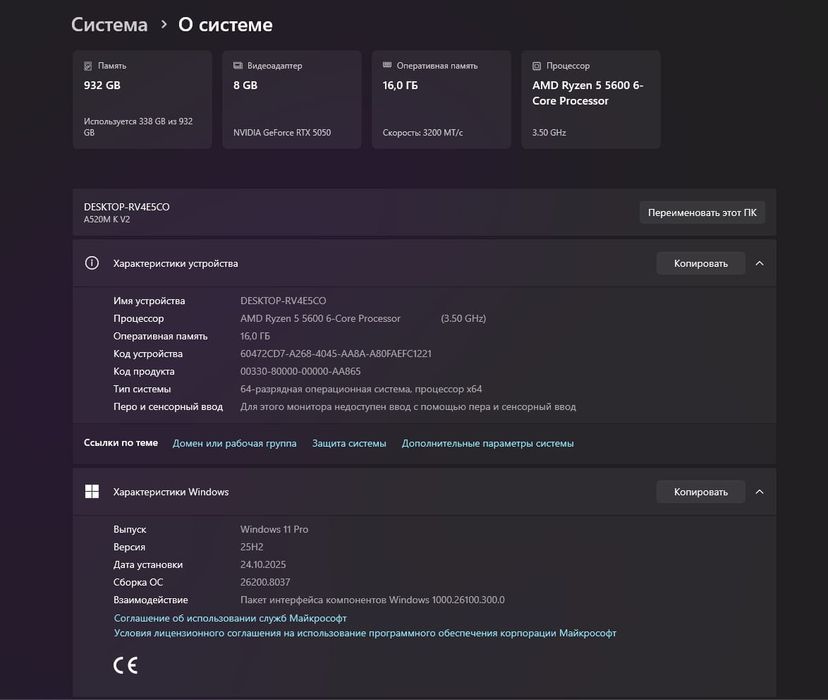Click the (3.50 GHz) processor speed text
Viewport: 828px width, 700px height.
click(464, 318)
